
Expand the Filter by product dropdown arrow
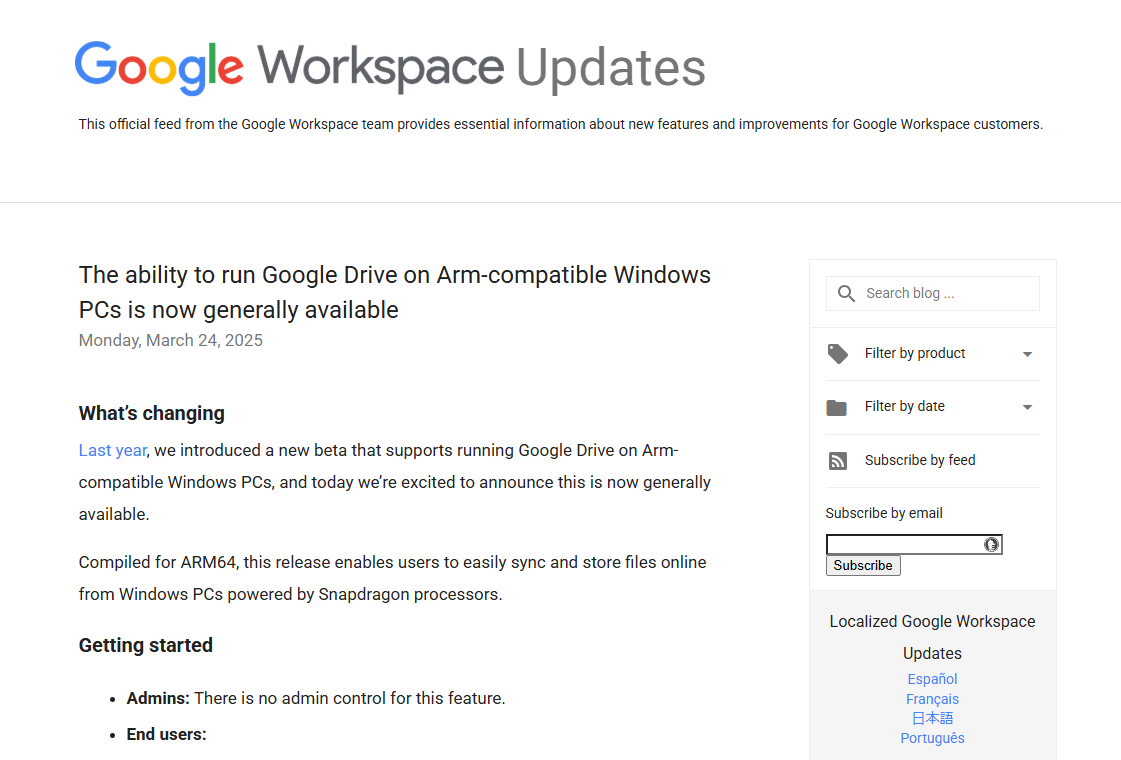coord(1027,354)
